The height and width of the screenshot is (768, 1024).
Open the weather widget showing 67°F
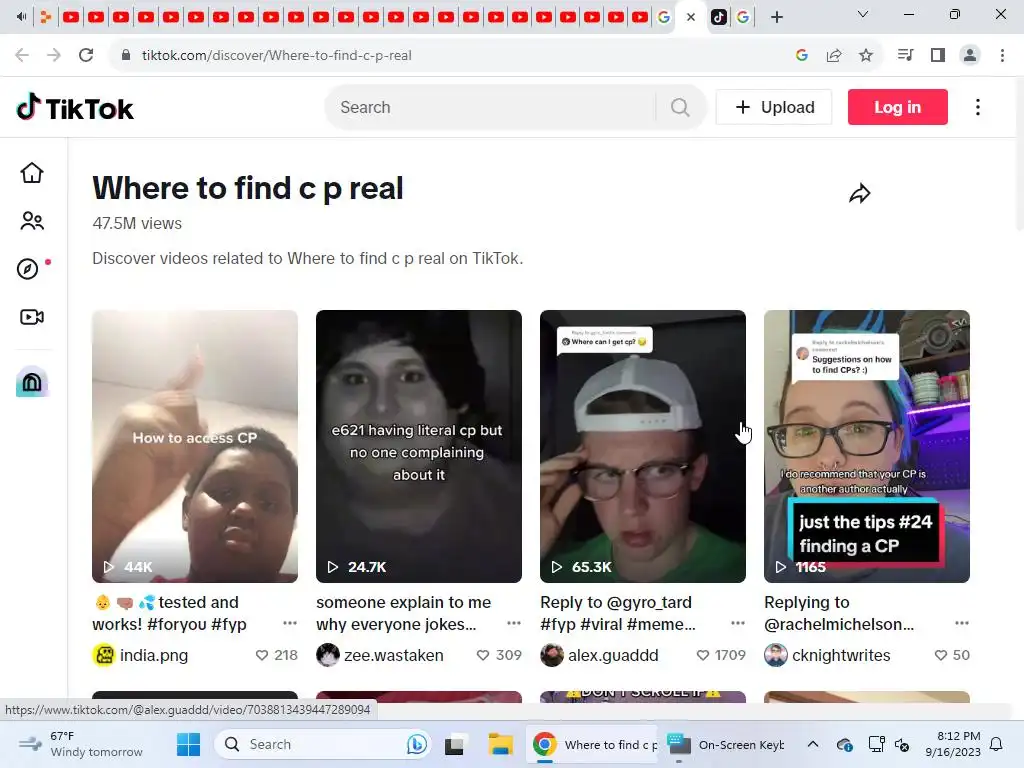(x=81, y=744)
